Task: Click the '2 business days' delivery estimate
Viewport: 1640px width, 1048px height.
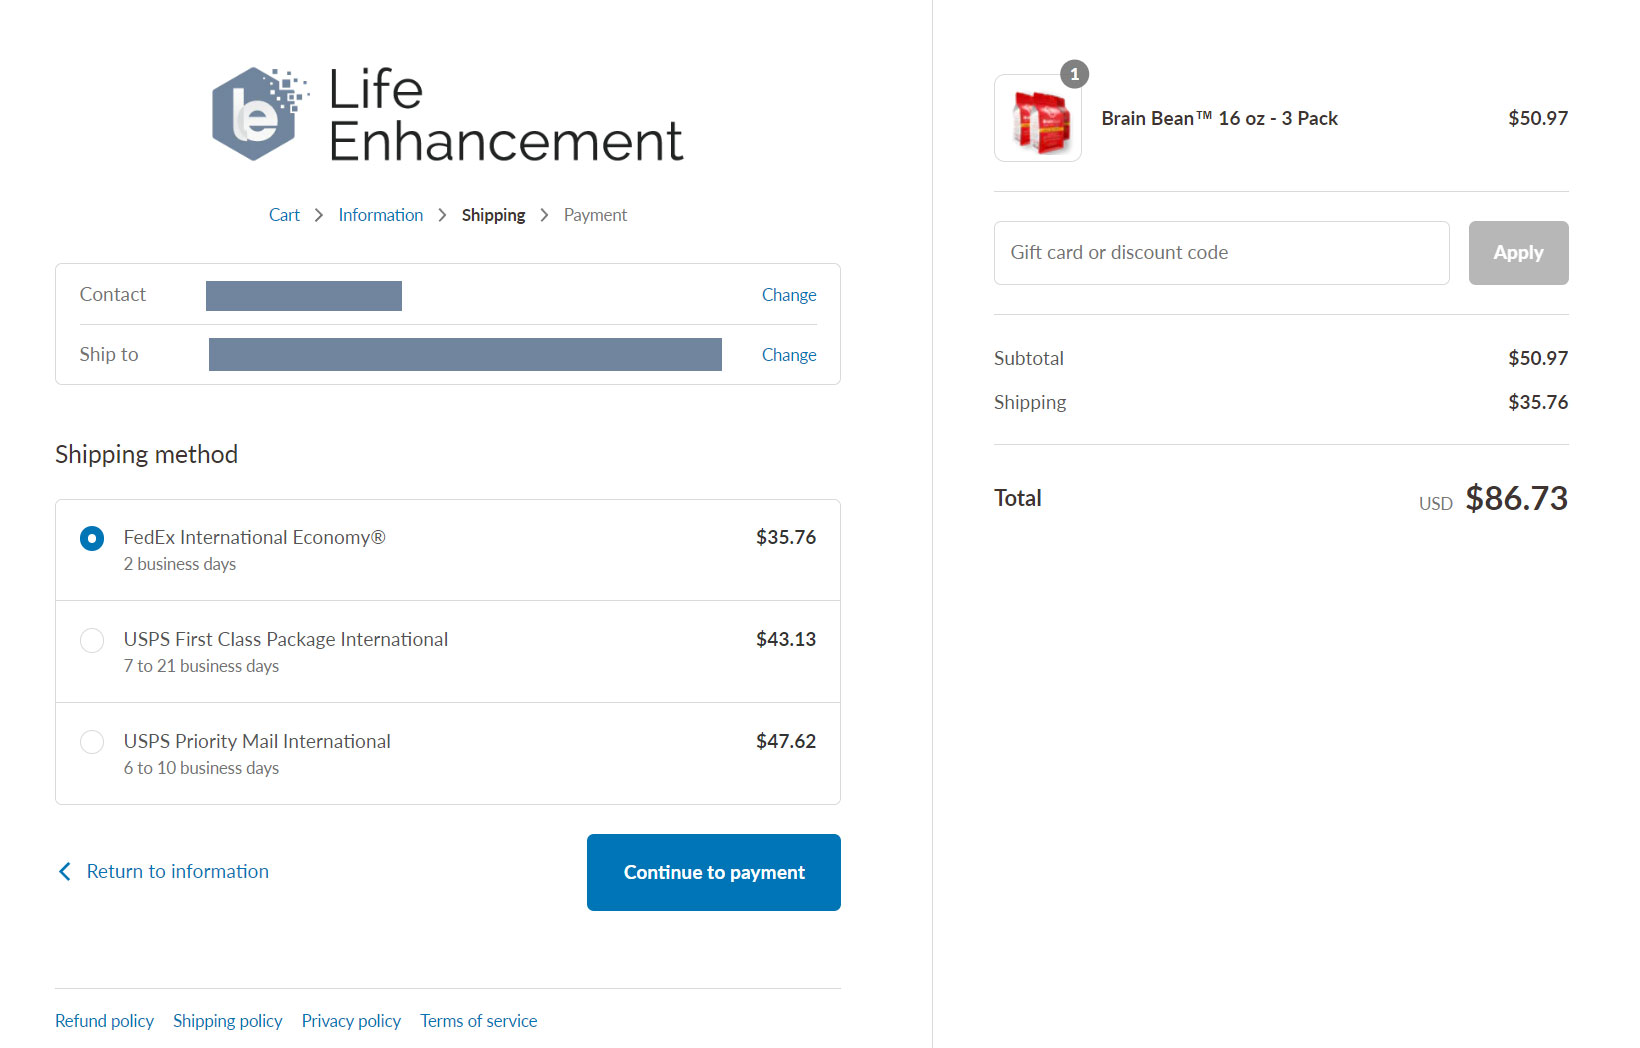Action: pos(180,564)
